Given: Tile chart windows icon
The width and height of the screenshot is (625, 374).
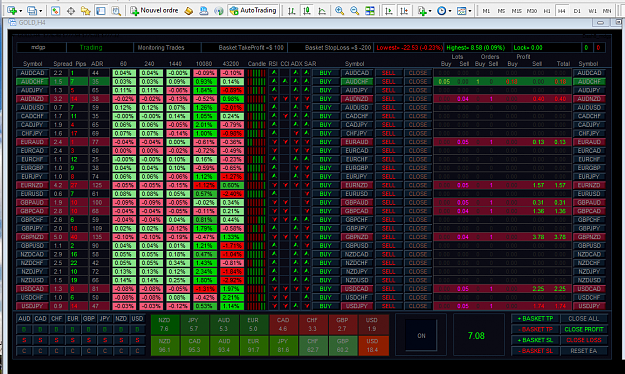Looking at the screenshot, I should [370, 11].
